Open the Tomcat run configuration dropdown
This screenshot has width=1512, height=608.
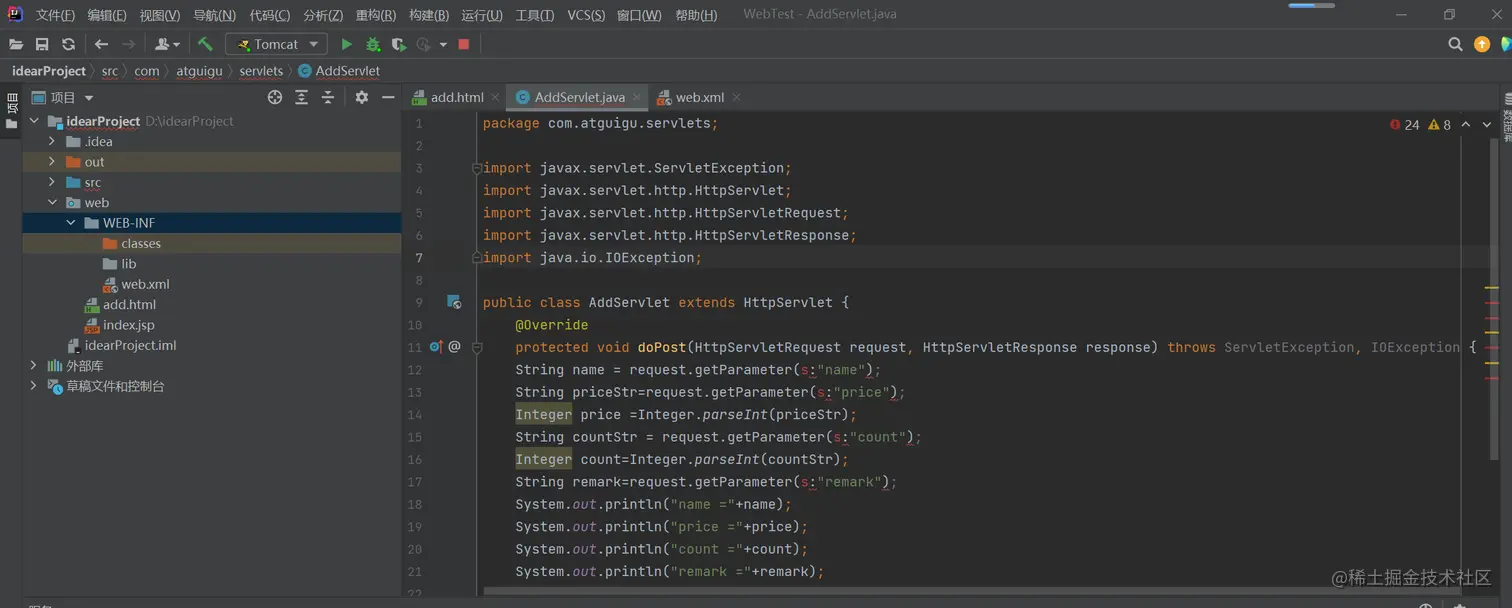click(277, 44)
